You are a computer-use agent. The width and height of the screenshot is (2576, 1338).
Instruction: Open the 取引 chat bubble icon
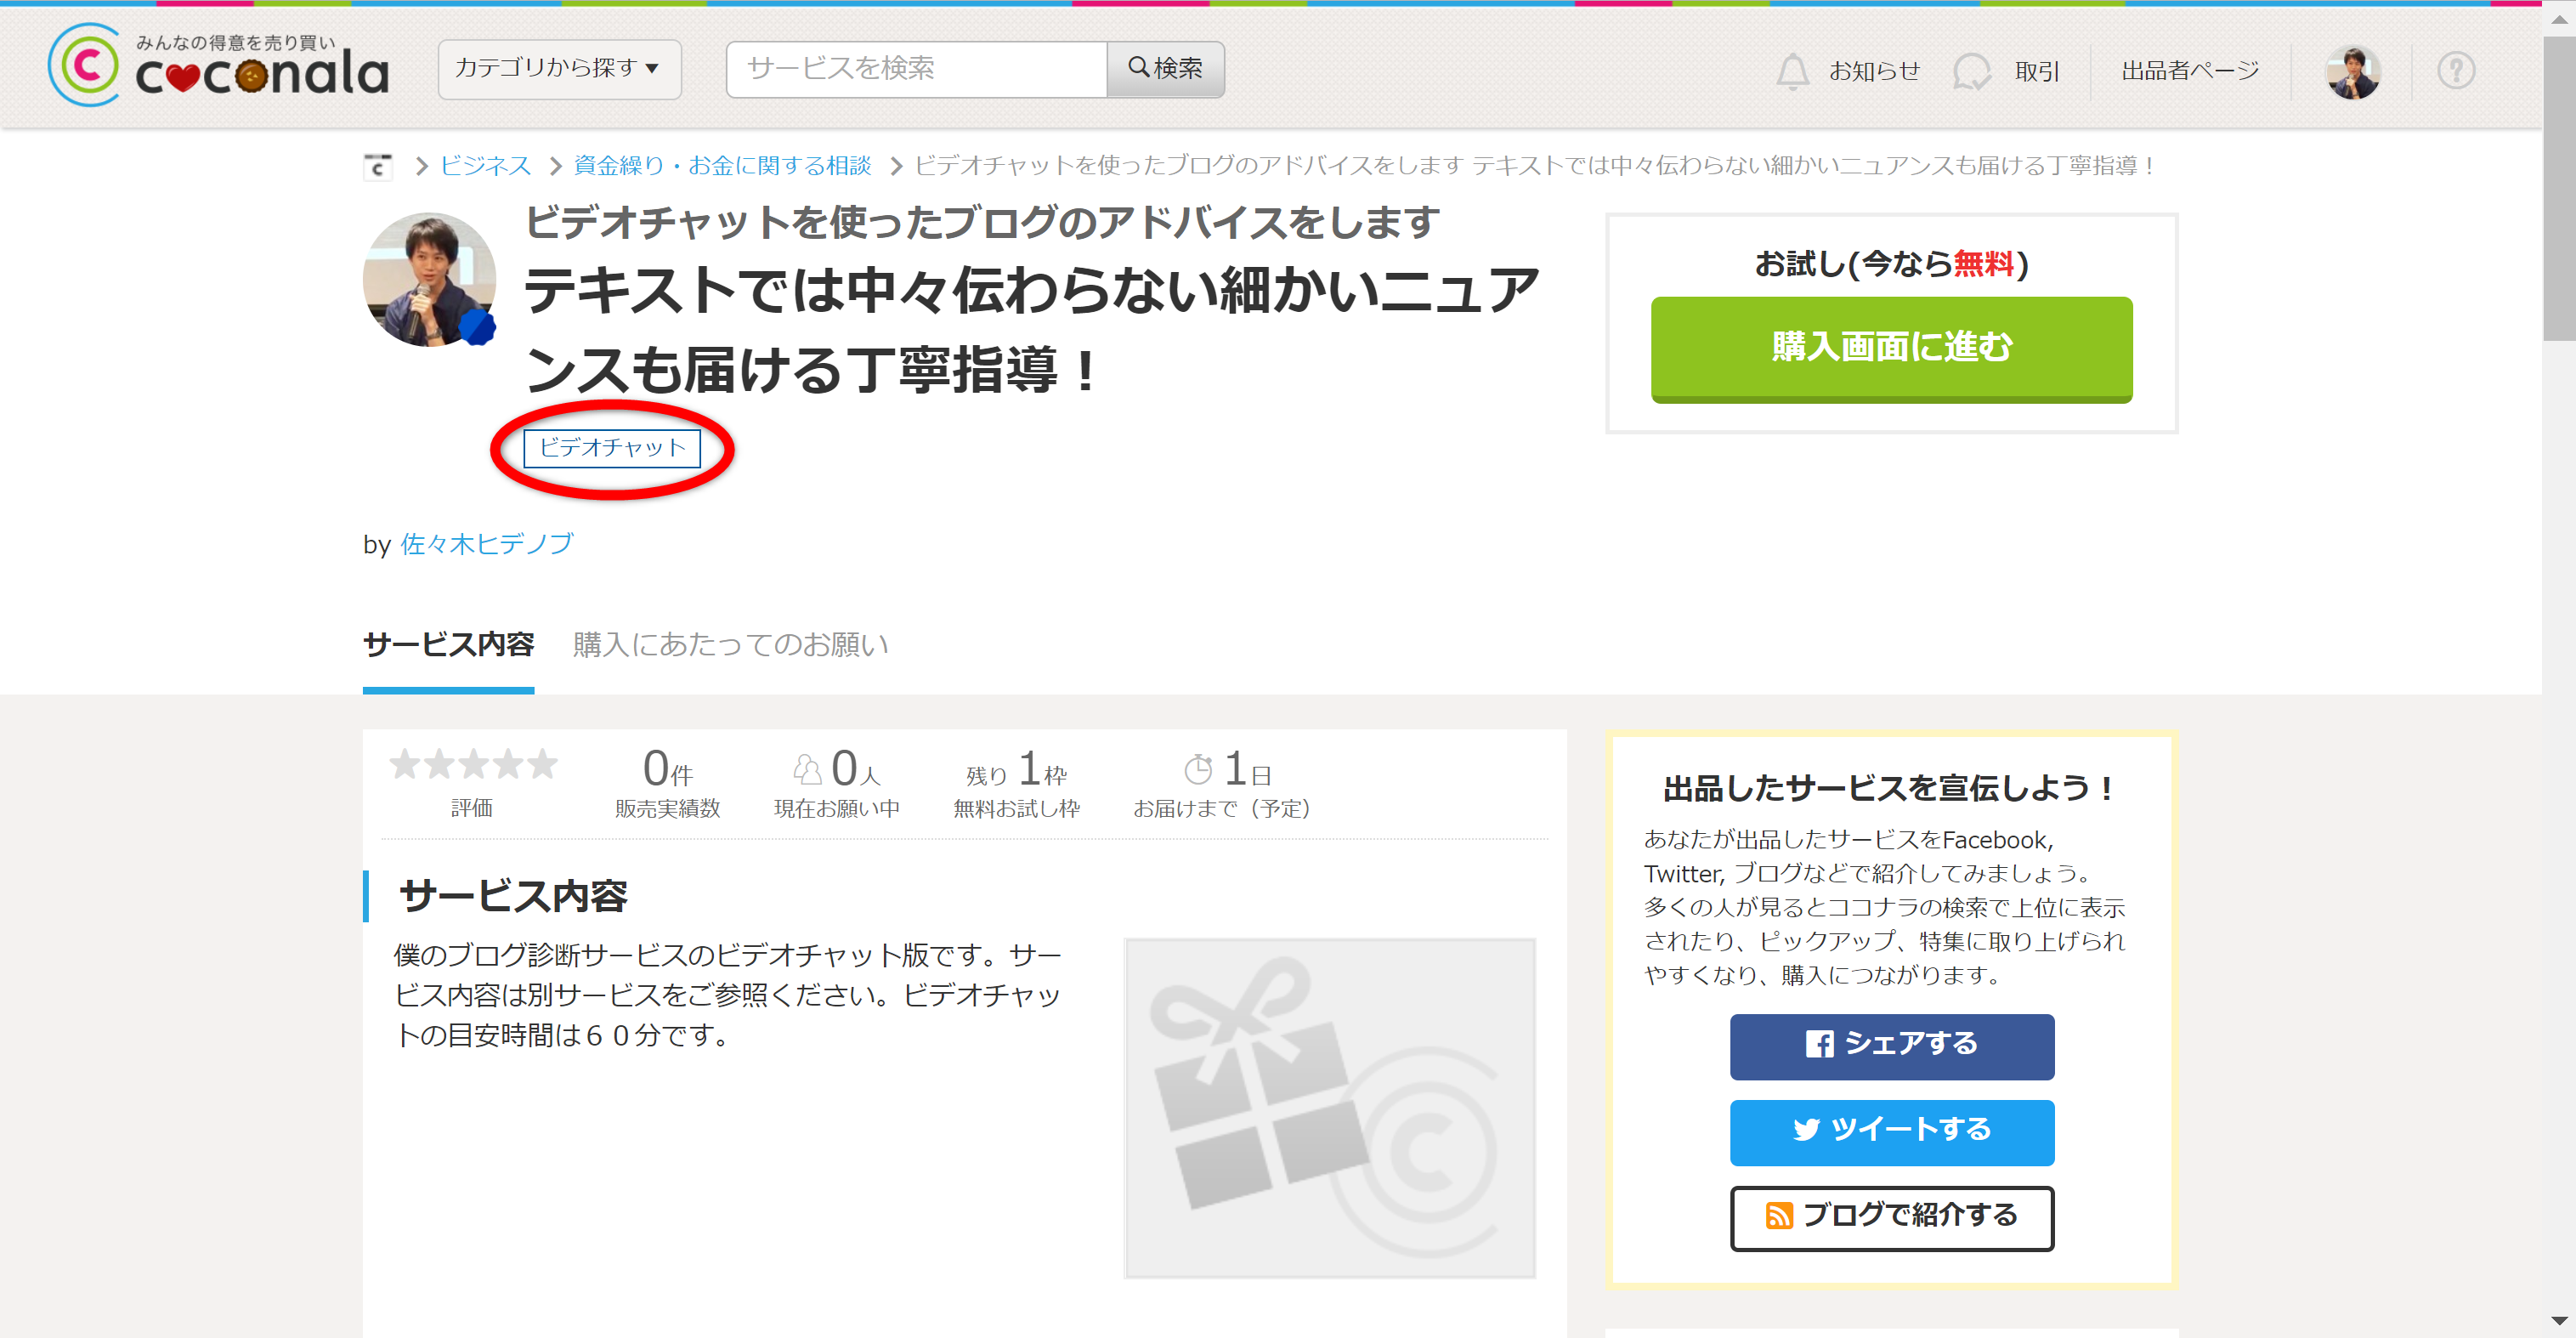(1971, 71)
